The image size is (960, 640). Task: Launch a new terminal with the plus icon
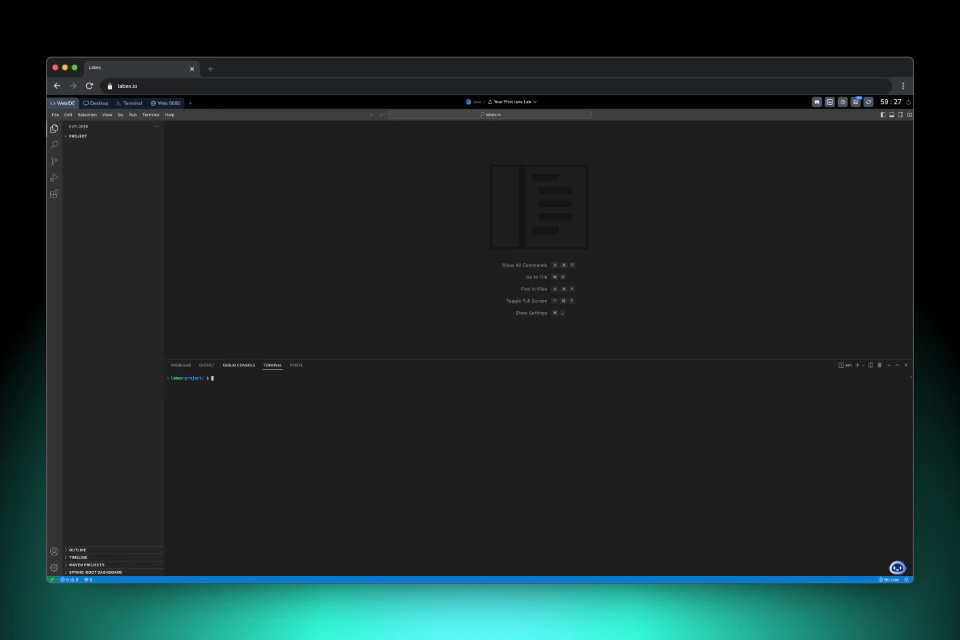pos(857,365)
